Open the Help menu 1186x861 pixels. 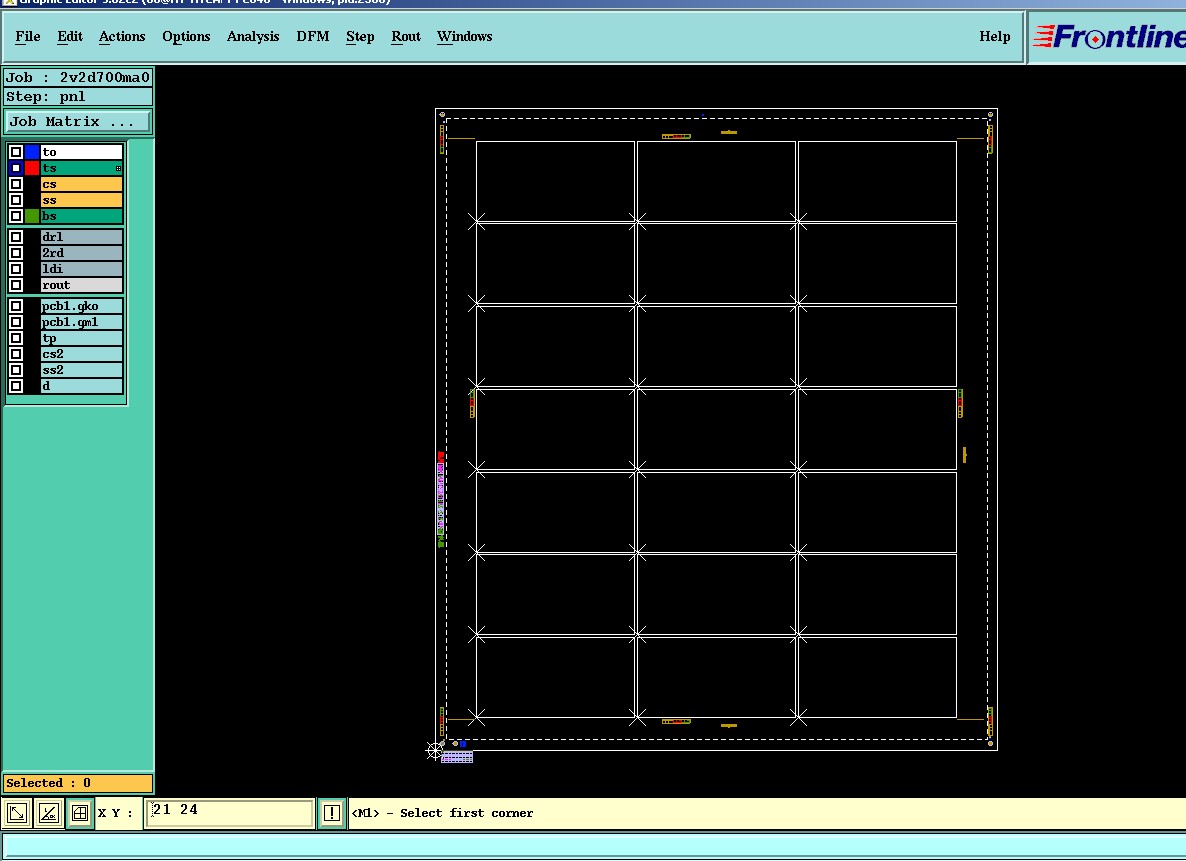tap(995, 36)
